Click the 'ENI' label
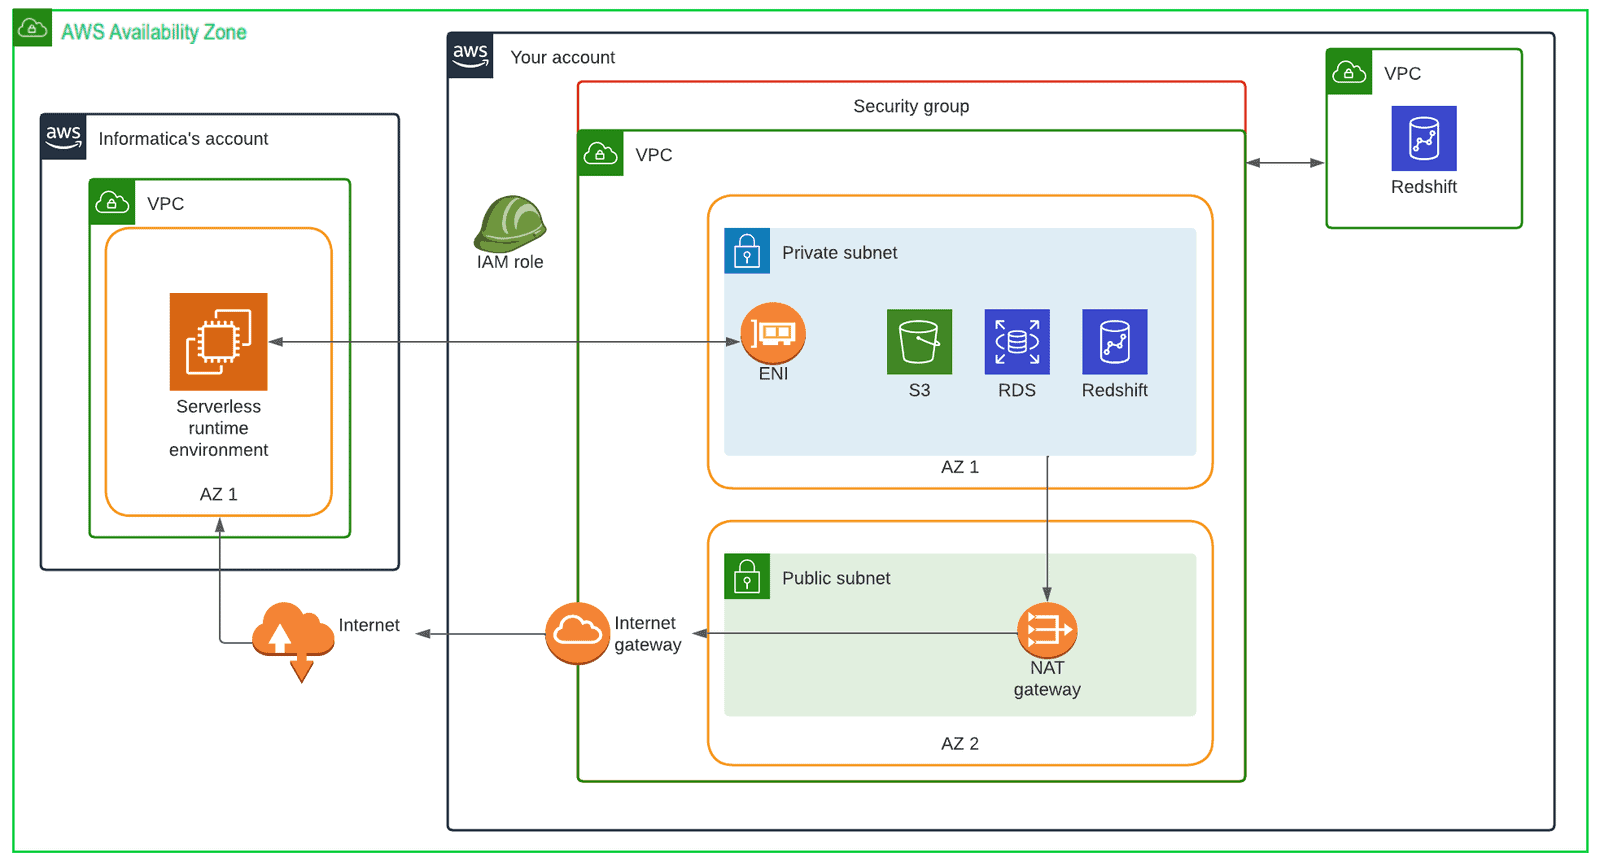Screen dimensions: 1600x866 point(773,374)
